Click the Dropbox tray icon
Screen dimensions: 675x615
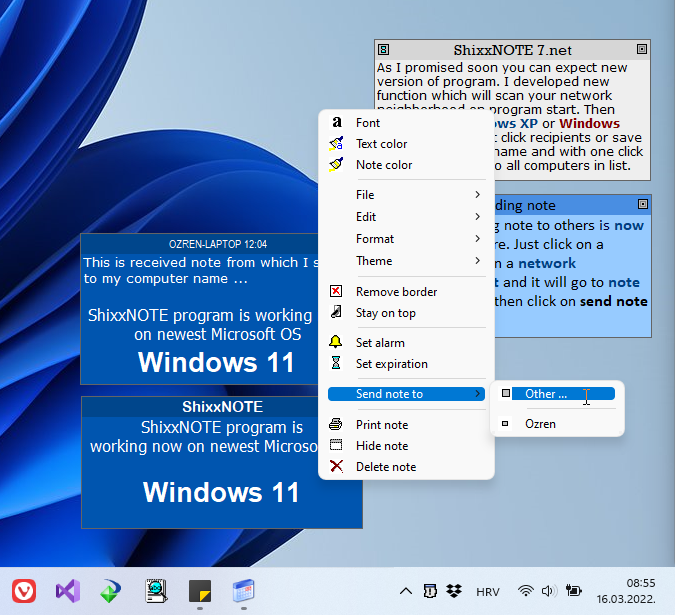[454, 591]
